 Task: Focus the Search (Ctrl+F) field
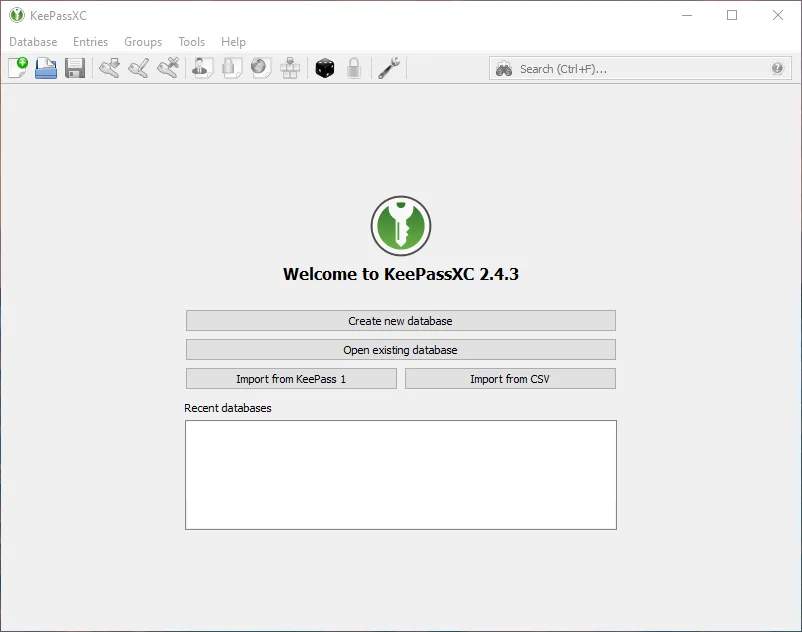[x=642, y=69]
